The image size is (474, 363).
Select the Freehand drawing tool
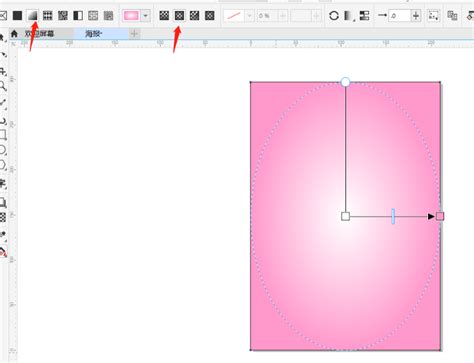[3, 104]
